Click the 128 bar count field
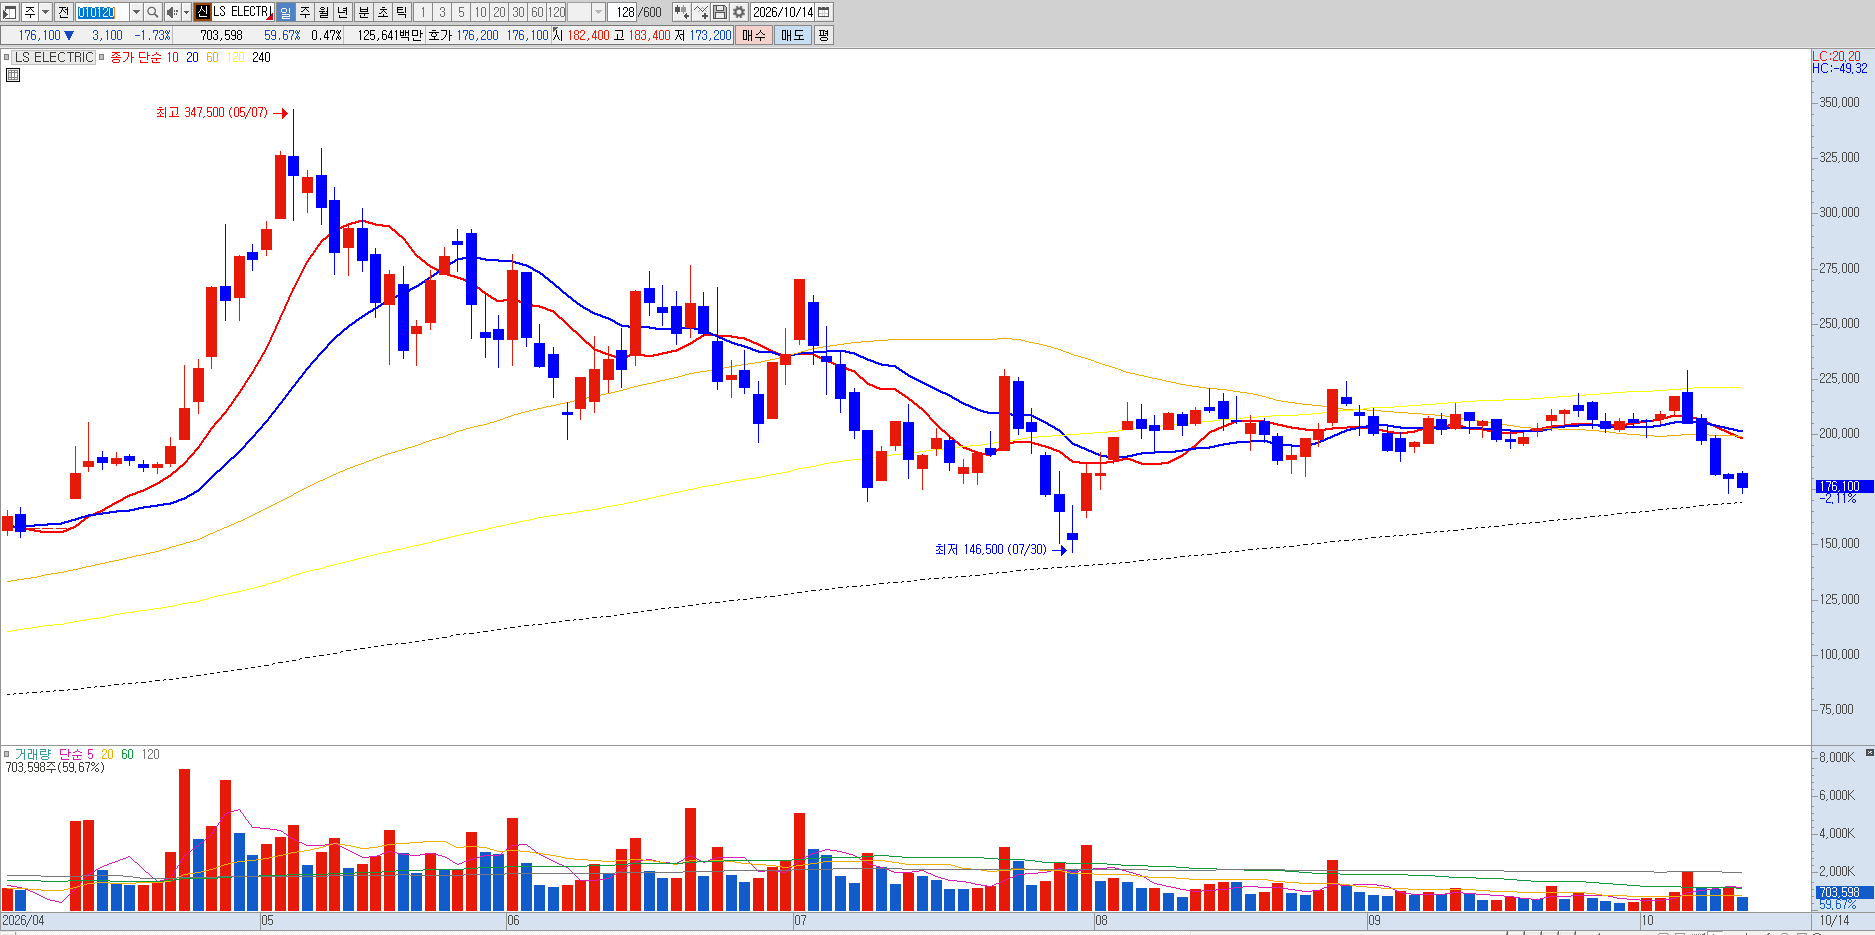This screenshot has width=1875, height=935. click(624, 12)
